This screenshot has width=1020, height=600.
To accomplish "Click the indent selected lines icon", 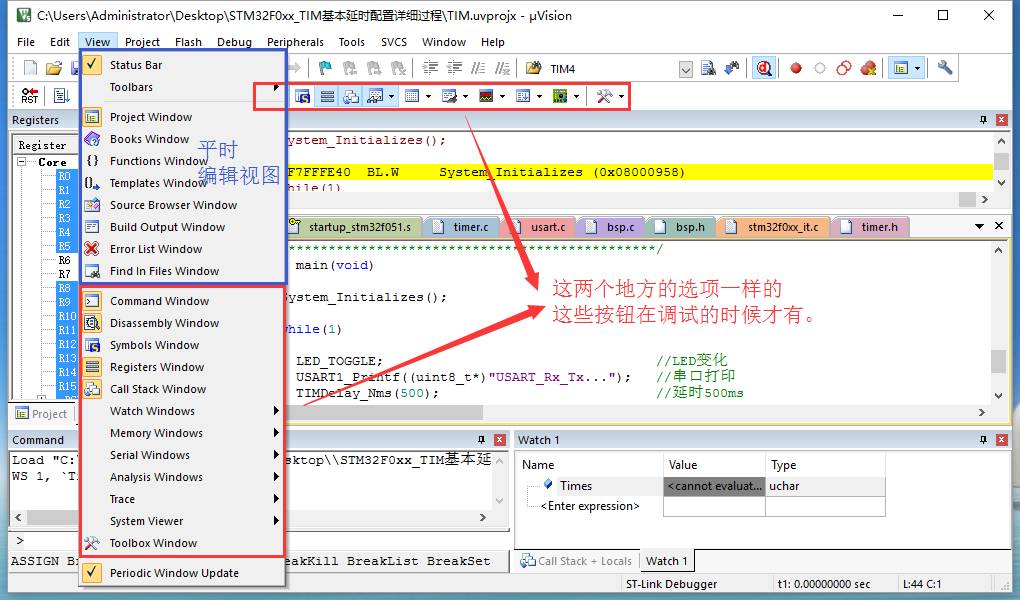I will coord(430,68).
